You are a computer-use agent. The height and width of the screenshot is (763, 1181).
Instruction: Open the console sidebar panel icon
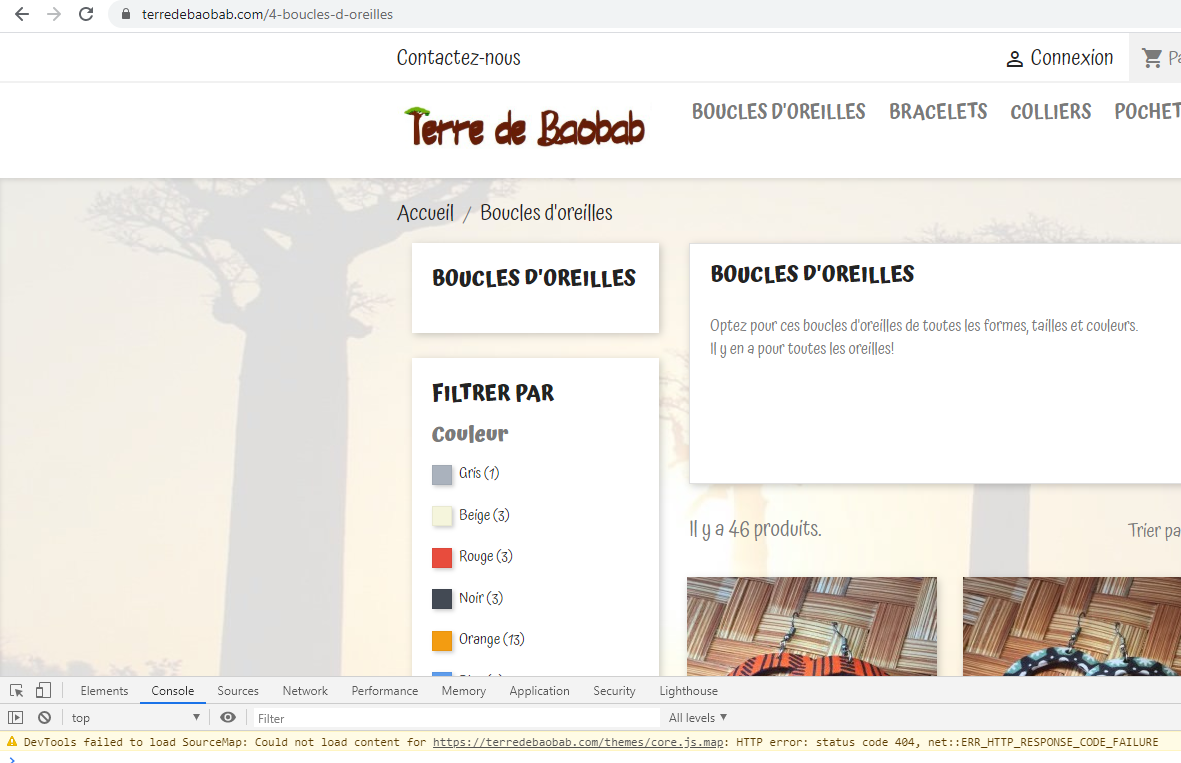tap(16, 717)
